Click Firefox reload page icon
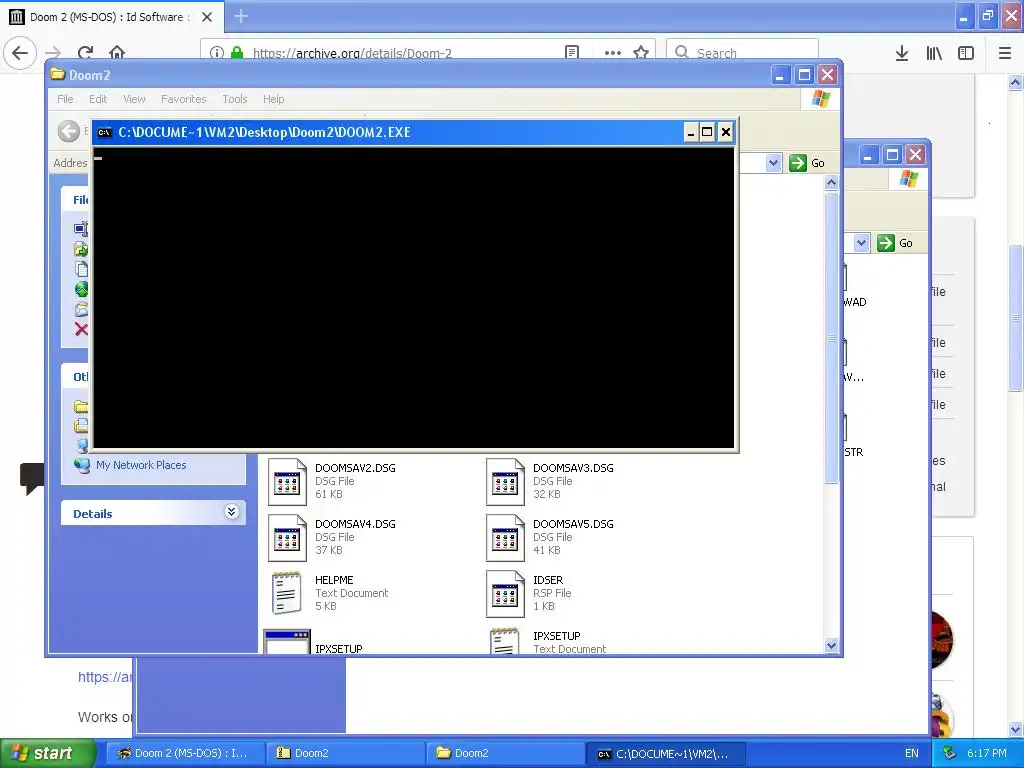The height and width of the screenshot is (768, 1024). pyautogui.click(x=85, y=52)
